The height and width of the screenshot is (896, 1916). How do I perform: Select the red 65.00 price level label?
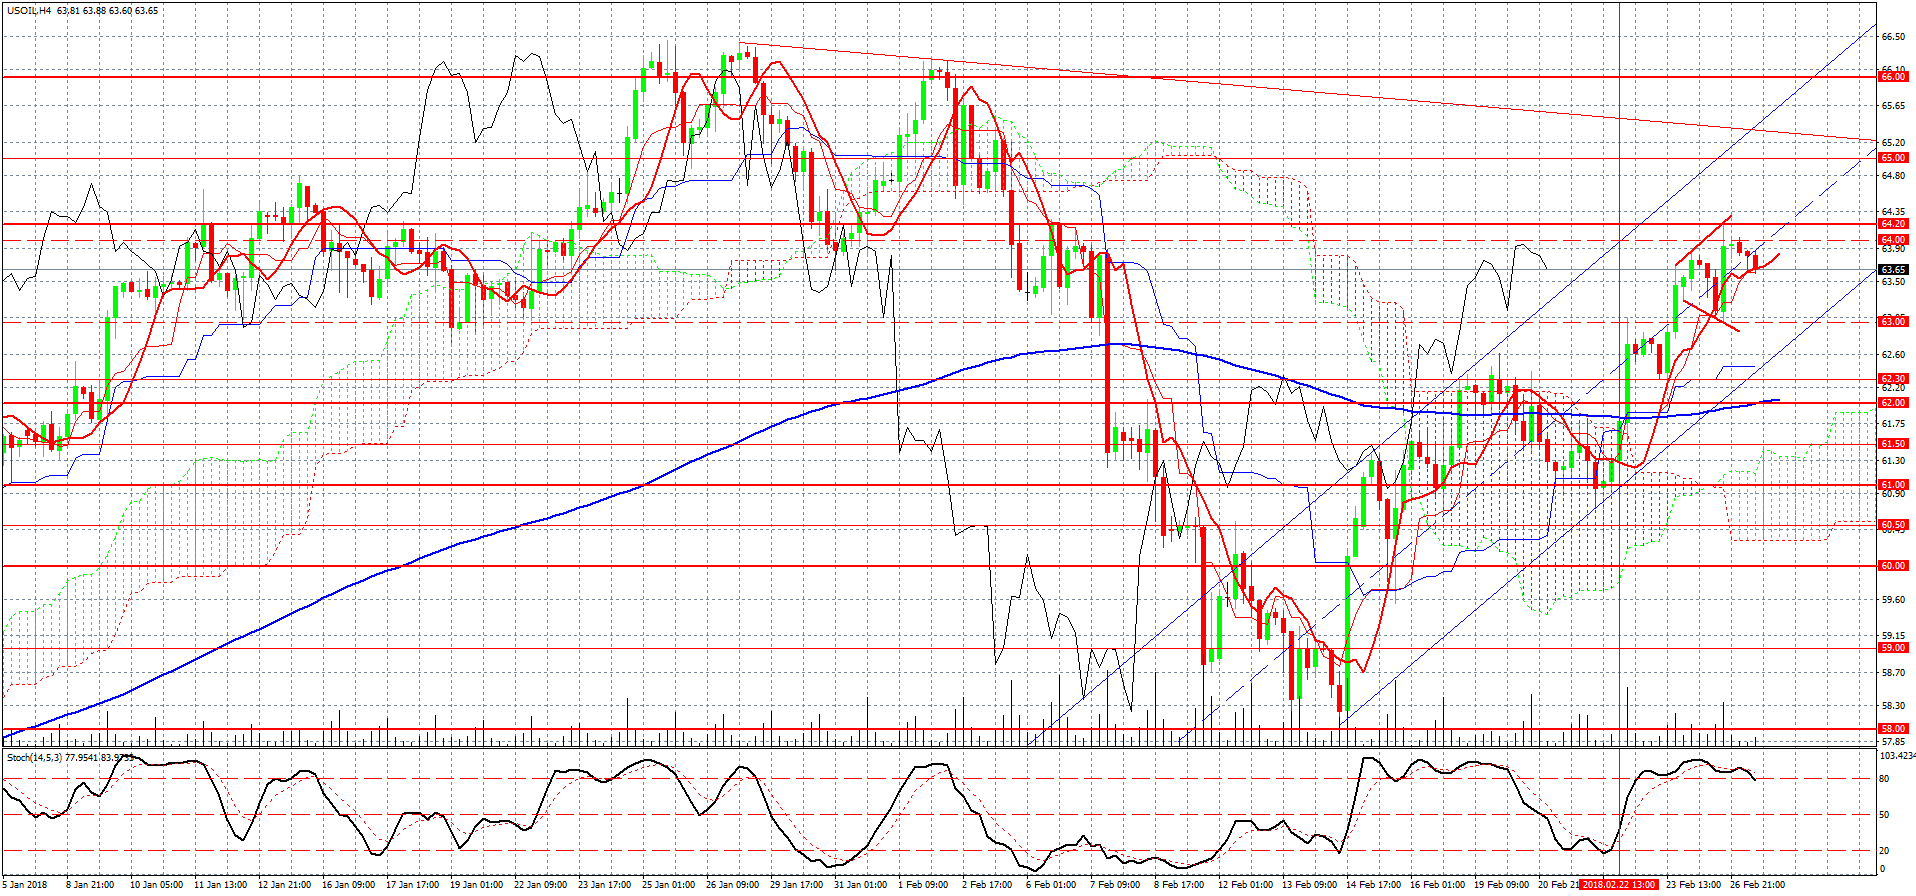coord(1893,158)
